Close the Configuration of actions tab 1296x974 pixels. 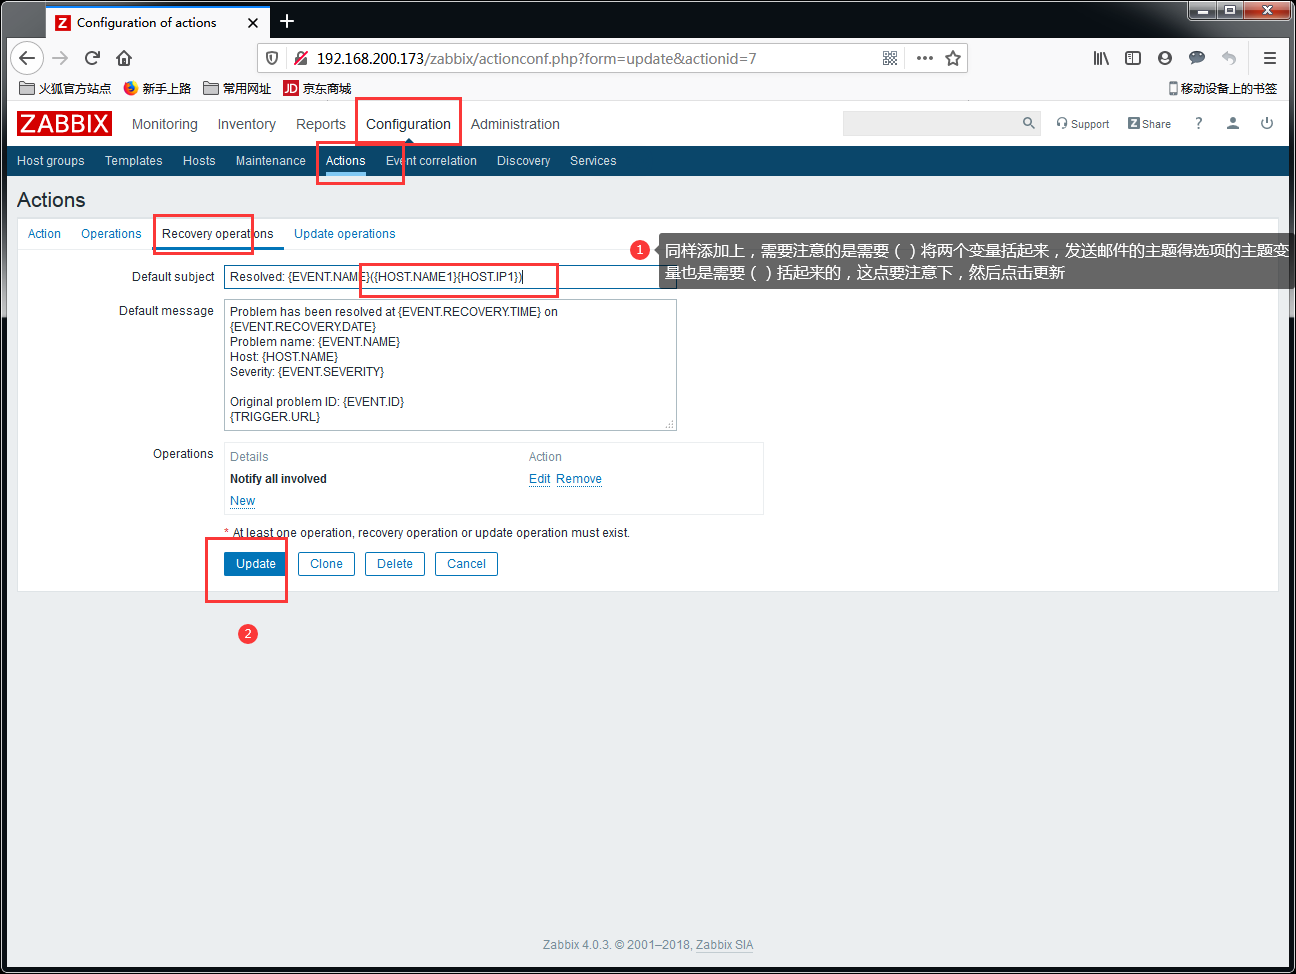point(253,22)
